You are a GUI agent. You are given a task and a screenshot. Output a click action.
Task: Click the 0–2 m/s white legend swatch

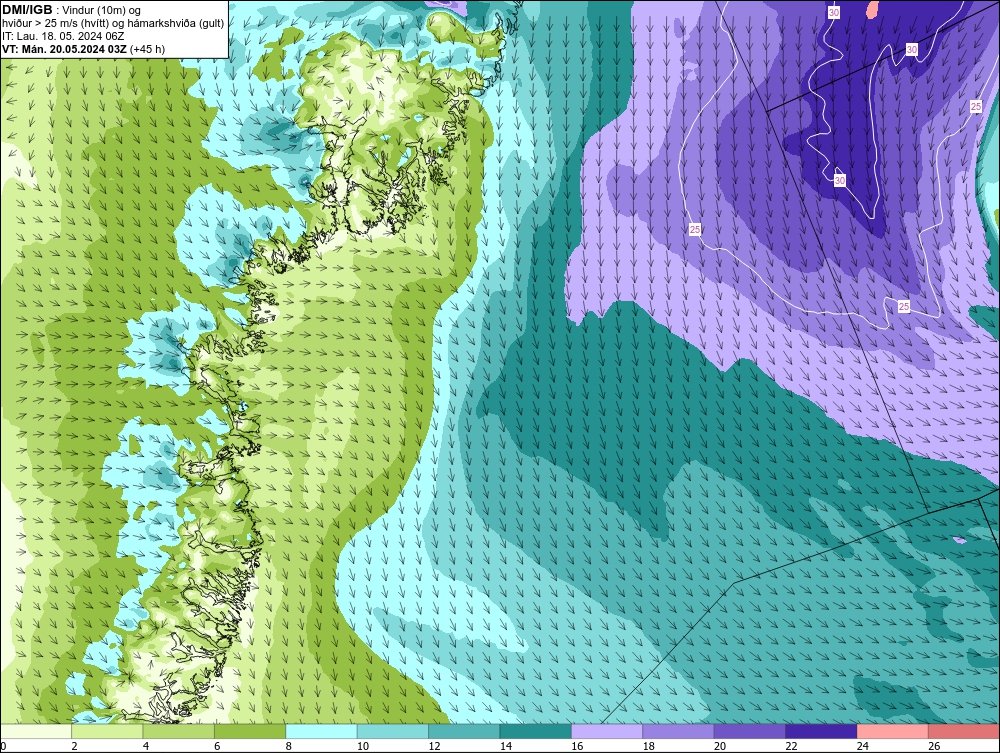coord(36,731)
